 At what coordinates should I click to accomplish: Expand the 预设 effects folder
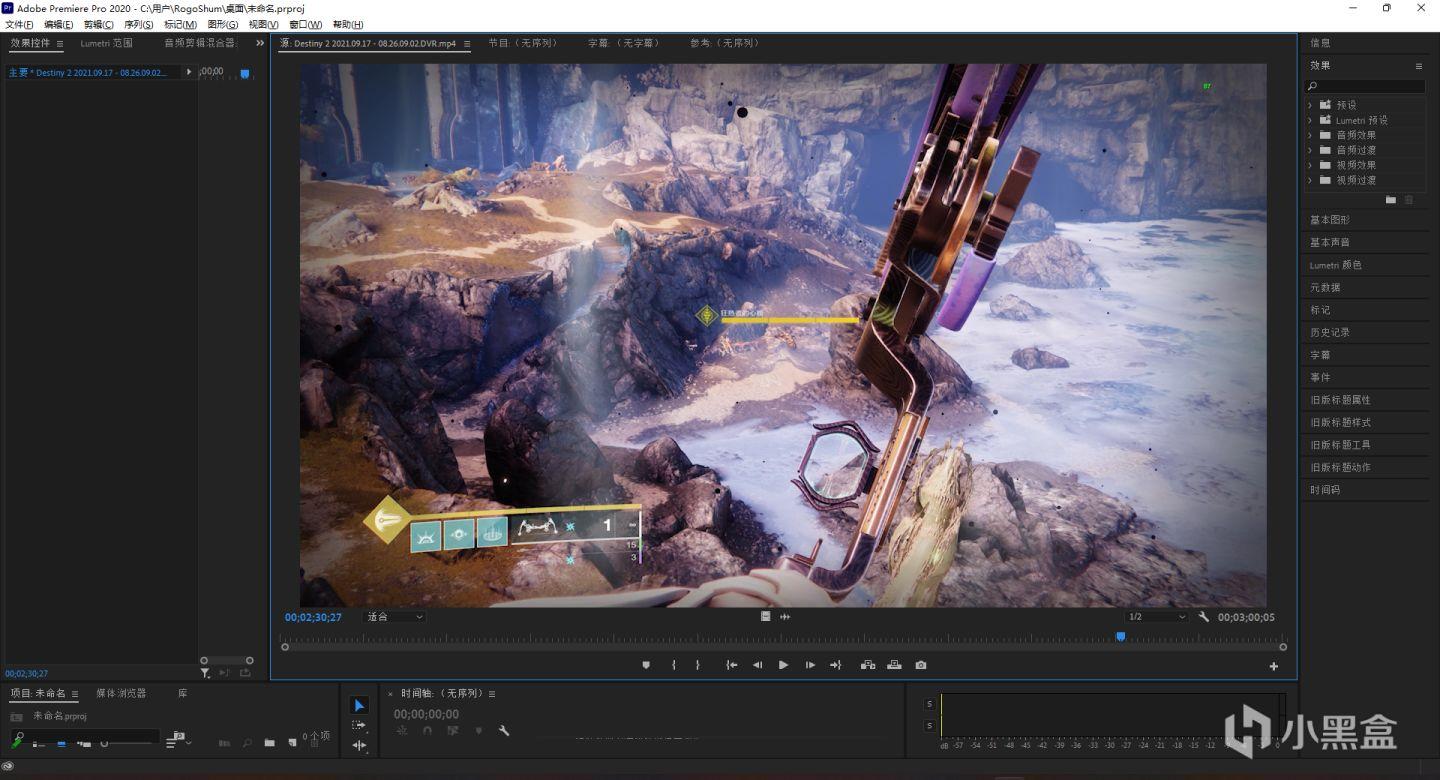point(1310,105)
